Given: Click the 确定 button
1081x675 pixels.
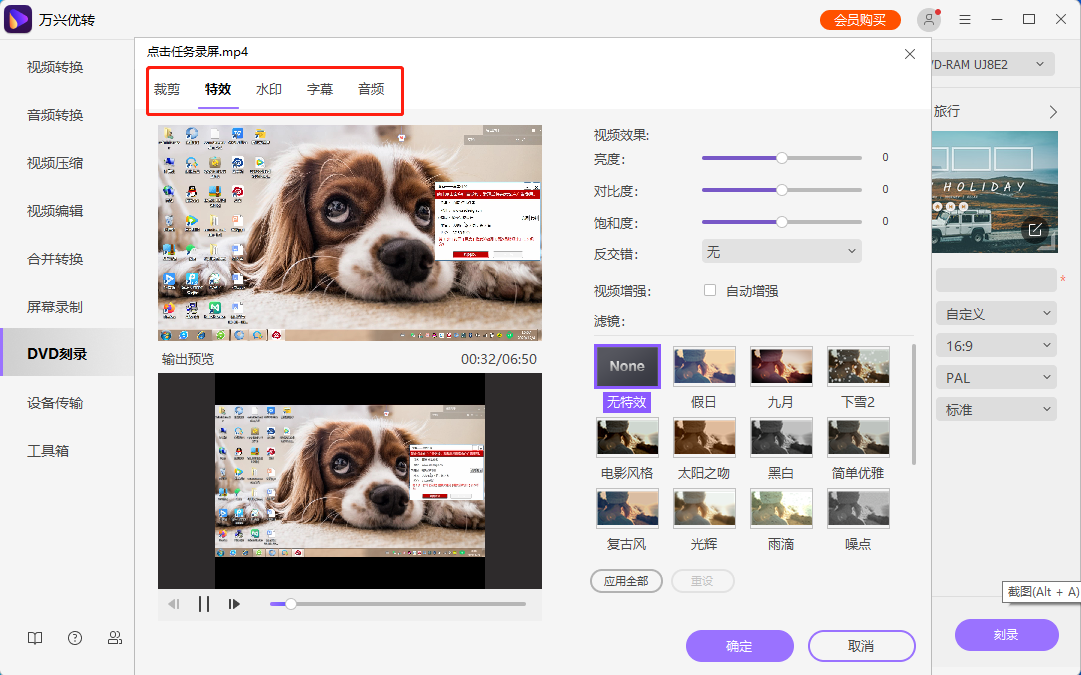Looking at the screenshot, I should pyautogui.click(x=739, y=646).
